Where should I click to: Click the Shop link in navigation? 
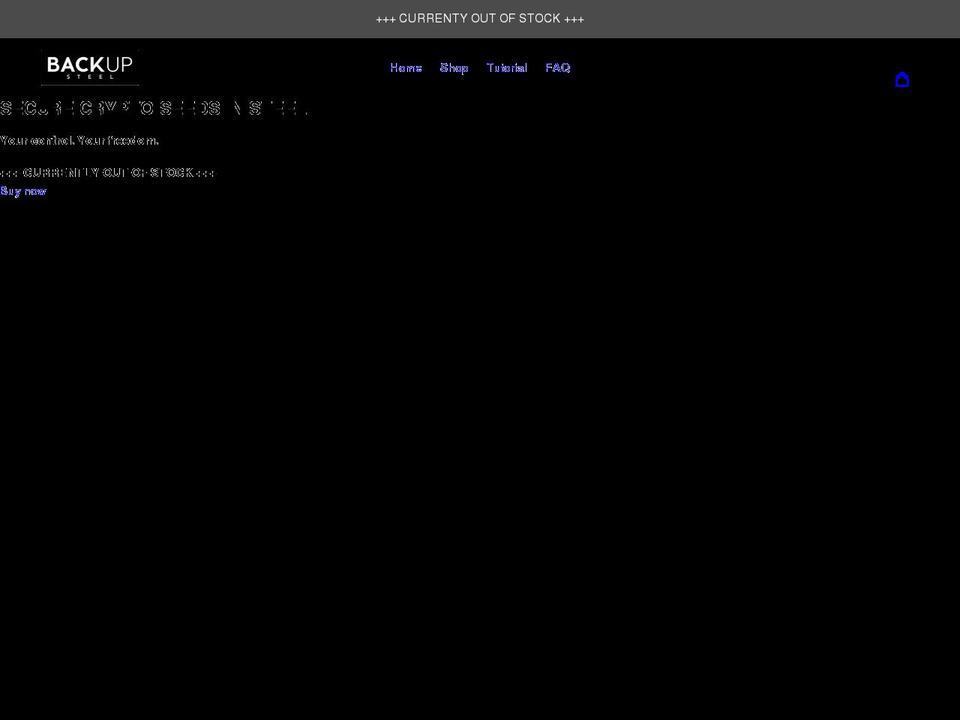pyautogui.click(x=454, y=67)
